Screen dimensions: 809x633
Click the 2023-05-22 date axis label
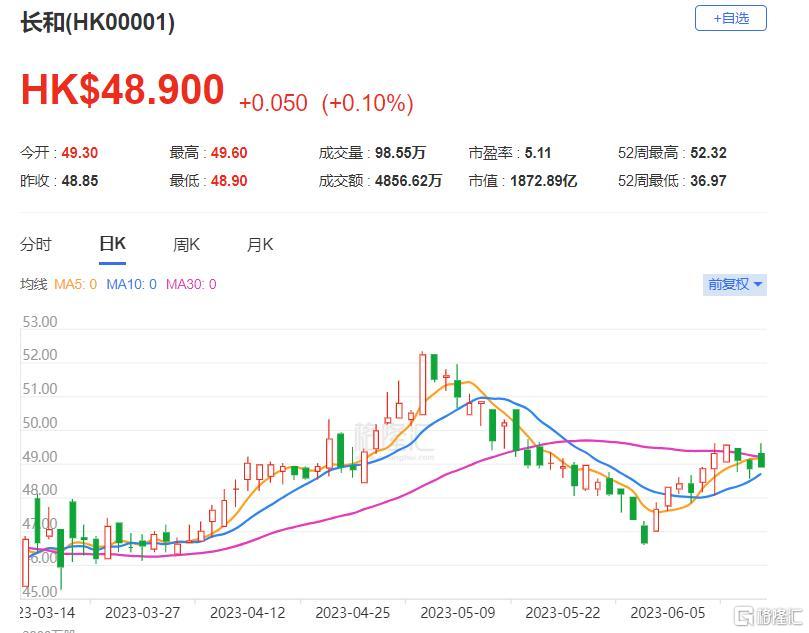tap(563, 613)
